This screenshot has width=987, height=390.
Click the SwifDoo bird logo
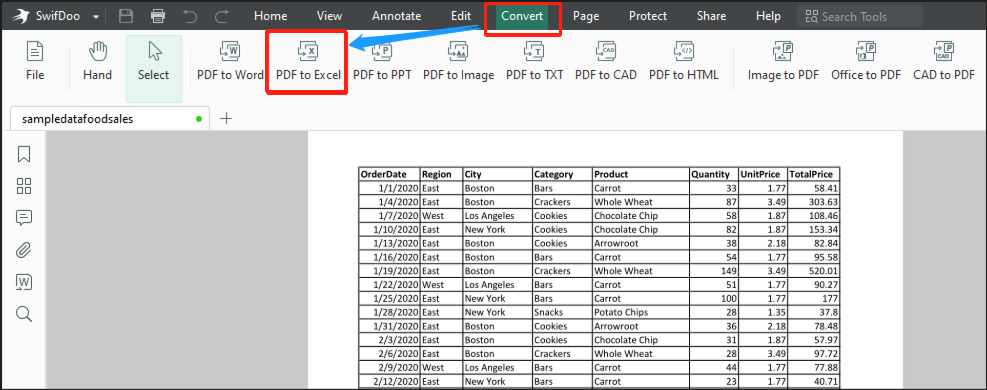point(20,16)
